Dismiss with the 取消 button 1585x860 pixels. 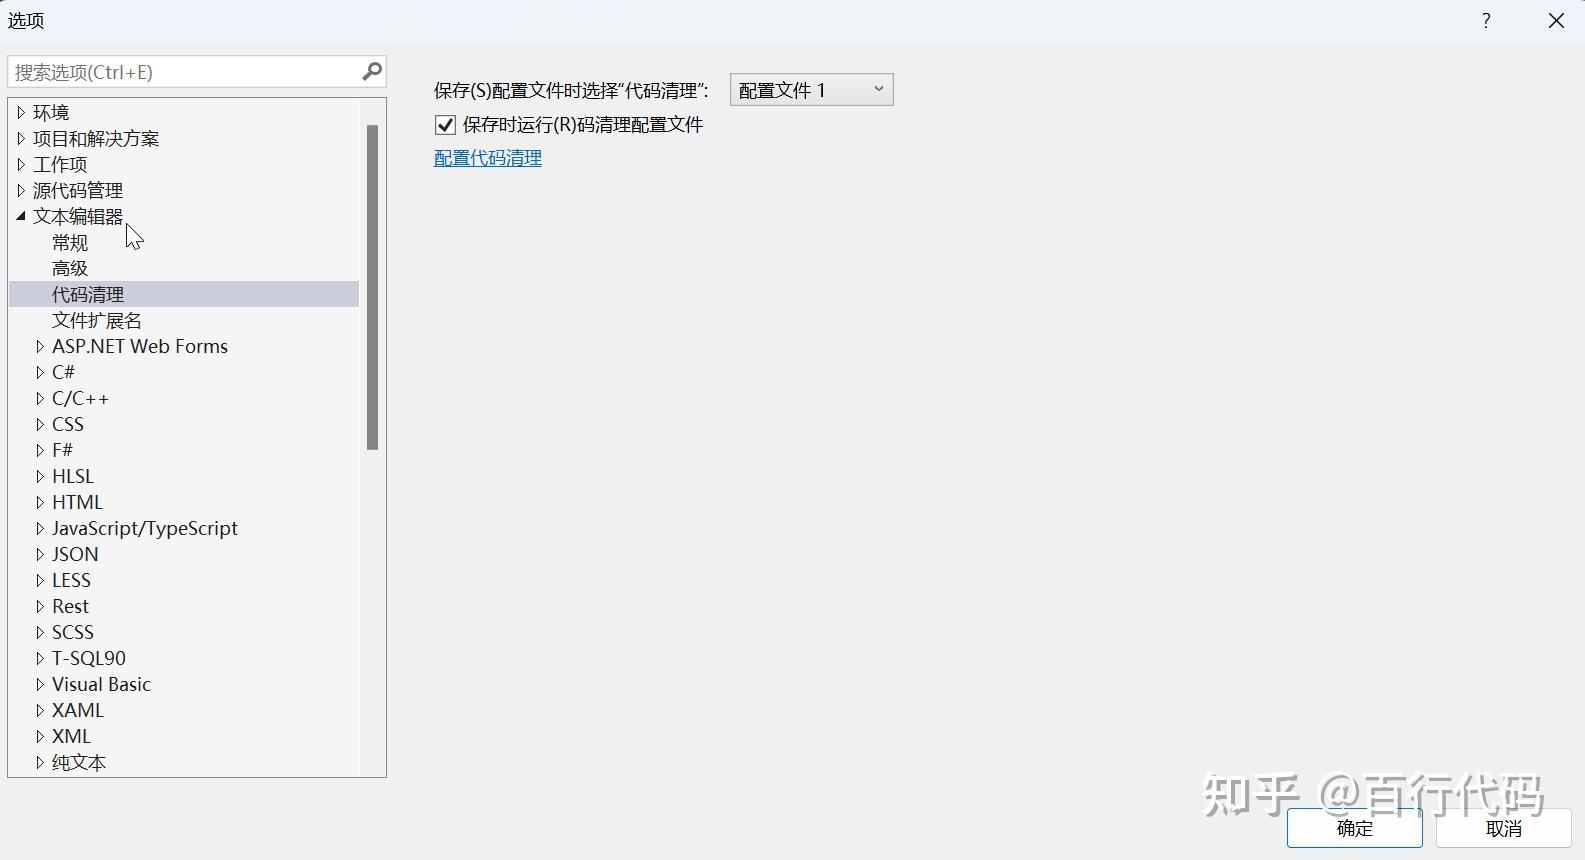click(x=1503, y=828)
